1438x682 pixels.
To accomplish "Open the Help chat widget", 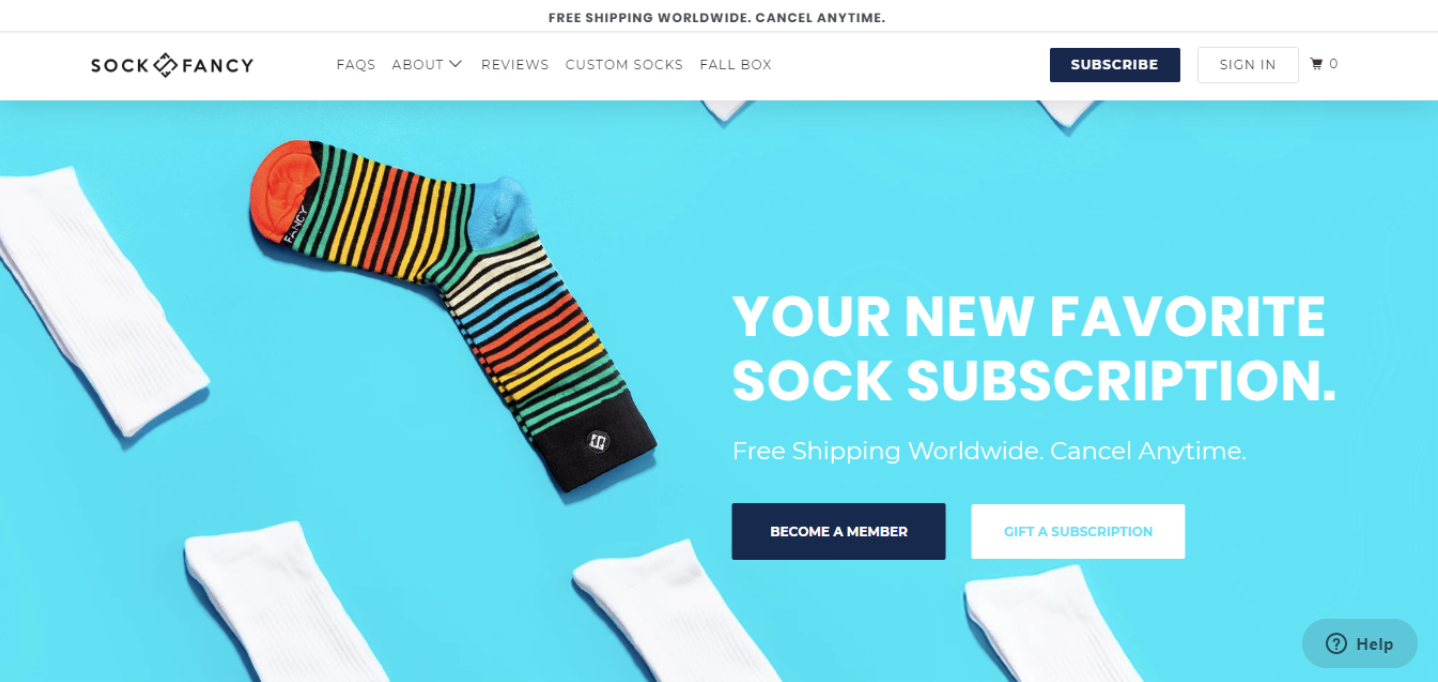I will [x=1360, y=644].
